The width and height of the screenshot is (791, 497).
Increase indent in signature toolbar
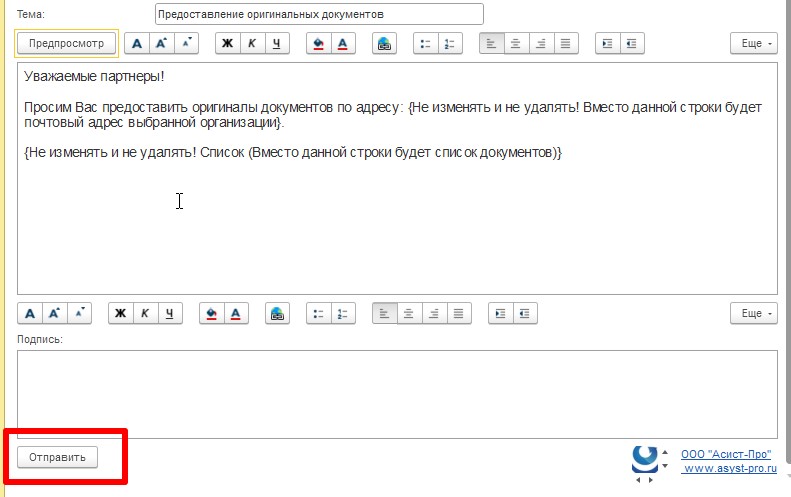(x=500, y=313)
